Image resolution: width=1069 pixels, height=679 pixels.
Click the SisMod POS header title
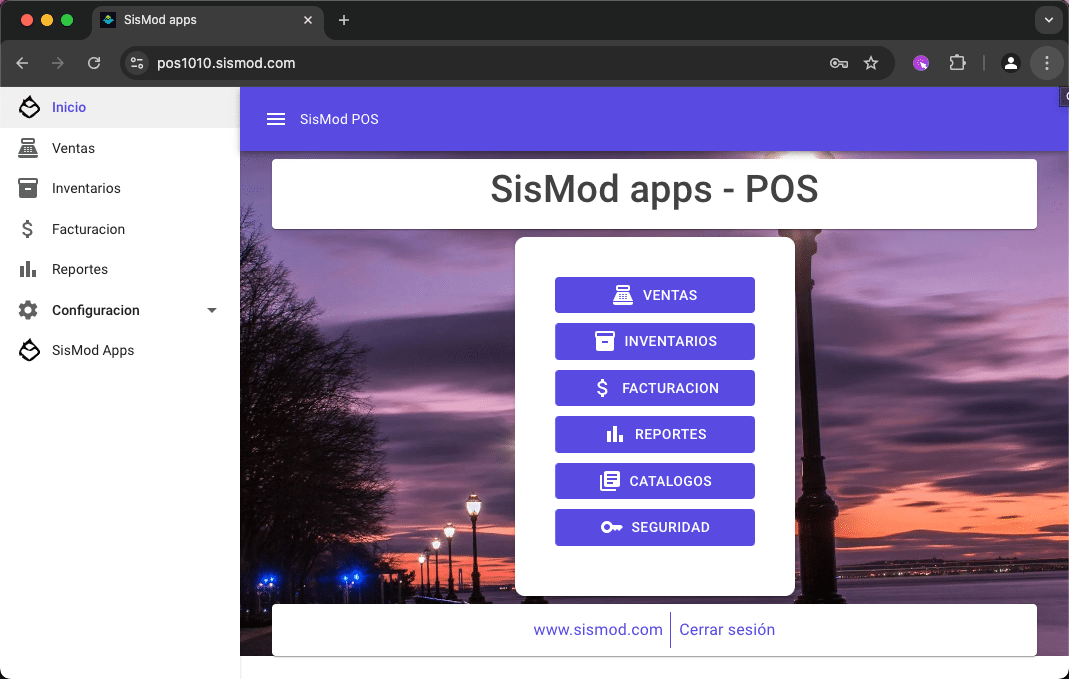[339, 119]
